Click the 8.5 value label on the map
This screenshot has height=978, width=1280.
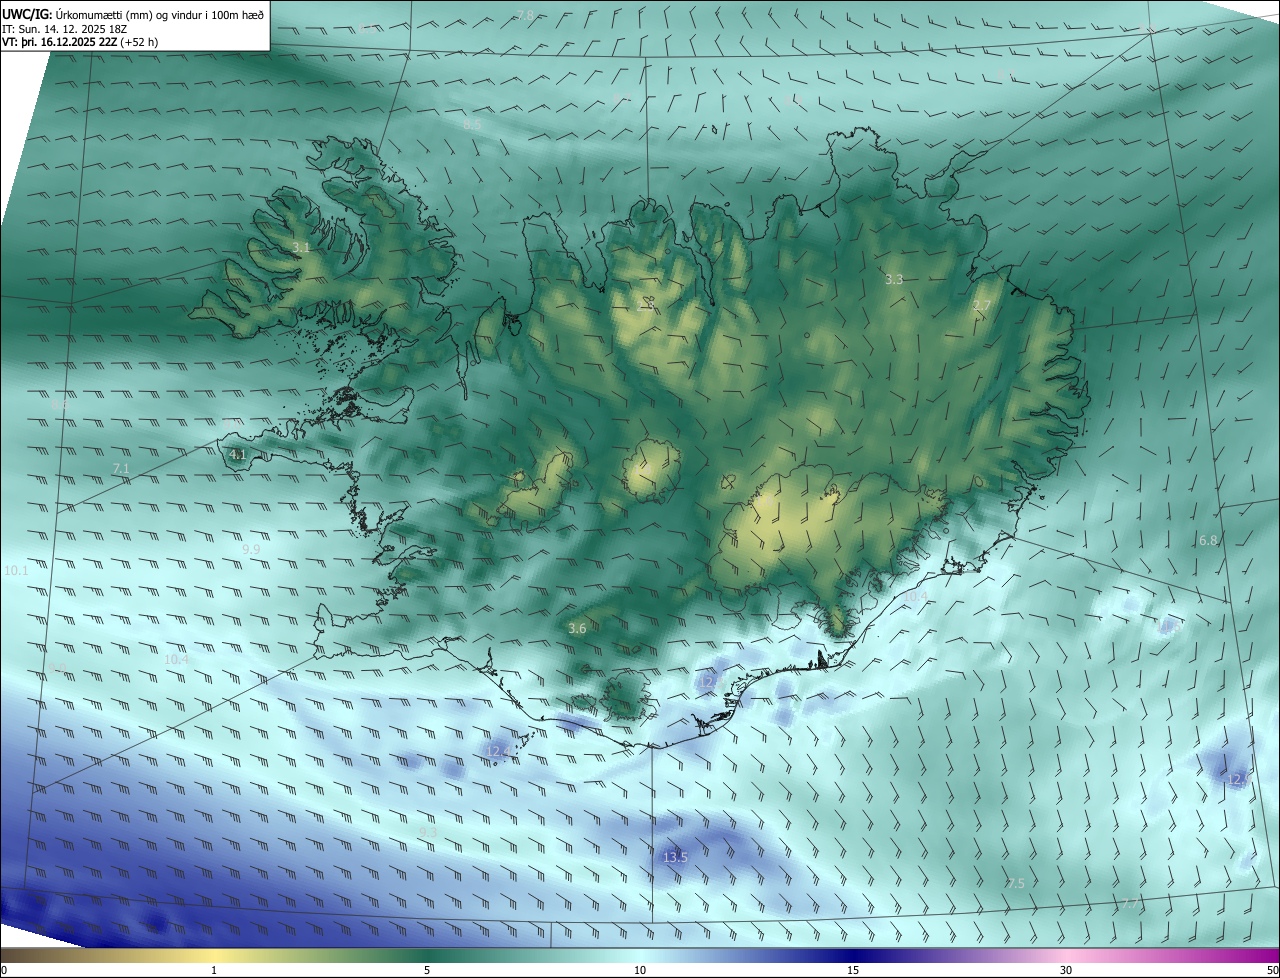tap(472, 124)
